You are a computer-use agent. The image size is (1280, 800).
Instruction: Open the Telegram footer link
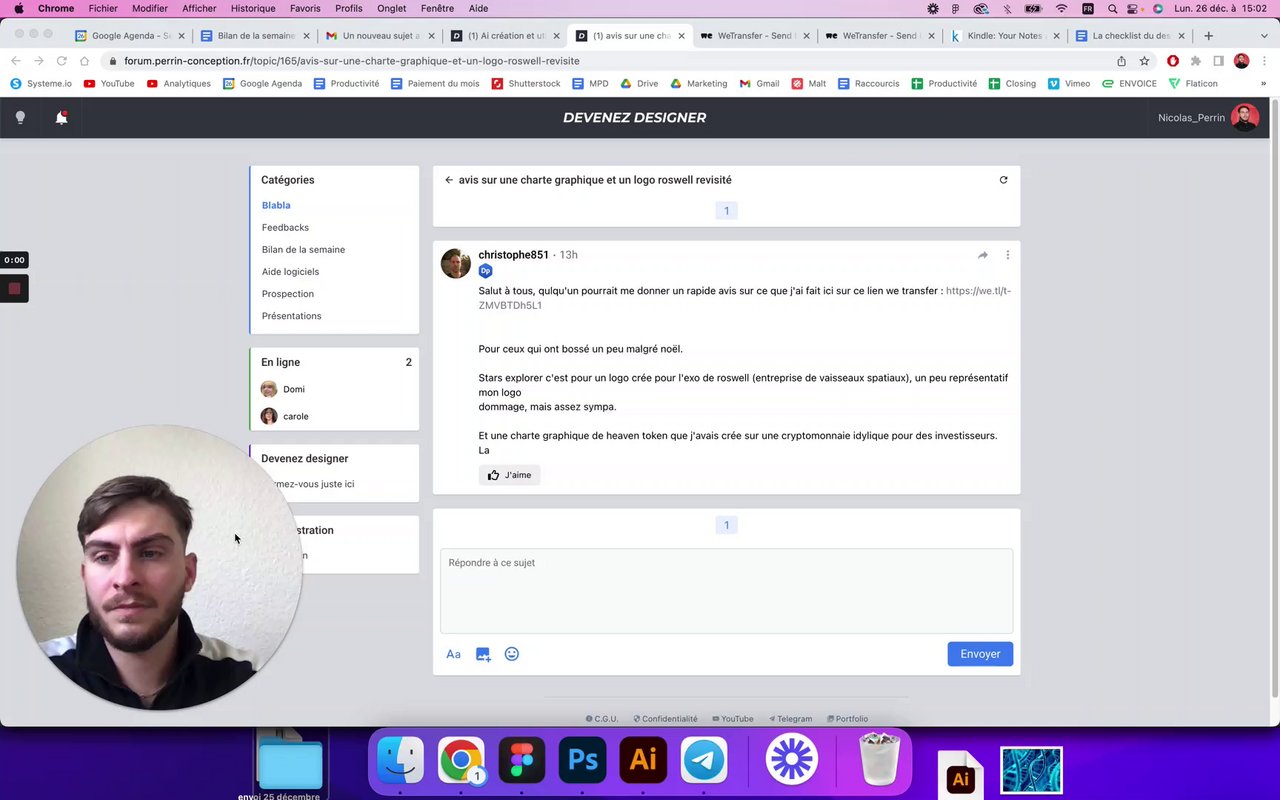pos(790,719)
